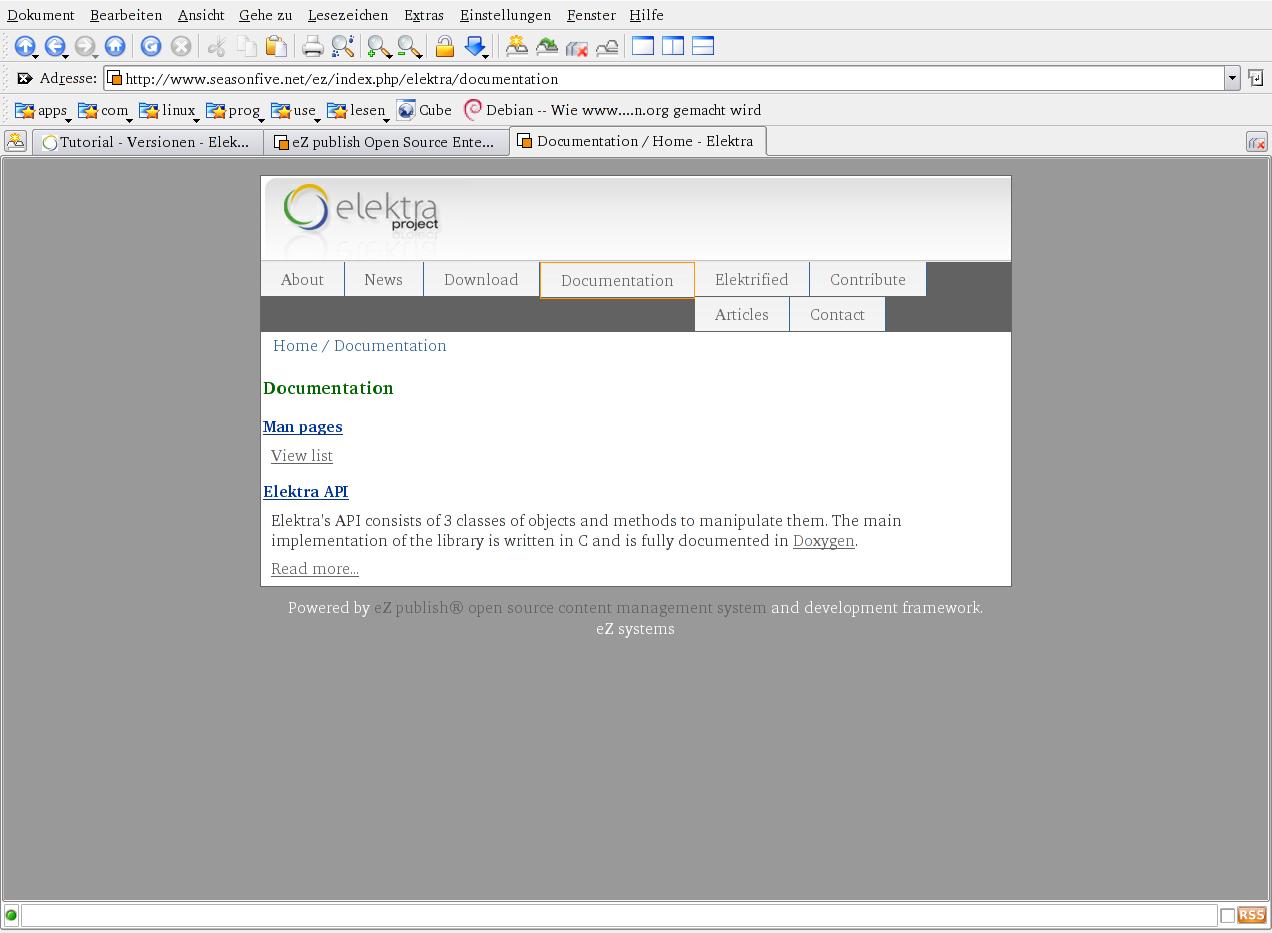Open the lesen bookmark folder
Screen dimensions: 1272x933
(x=357, y=110)
